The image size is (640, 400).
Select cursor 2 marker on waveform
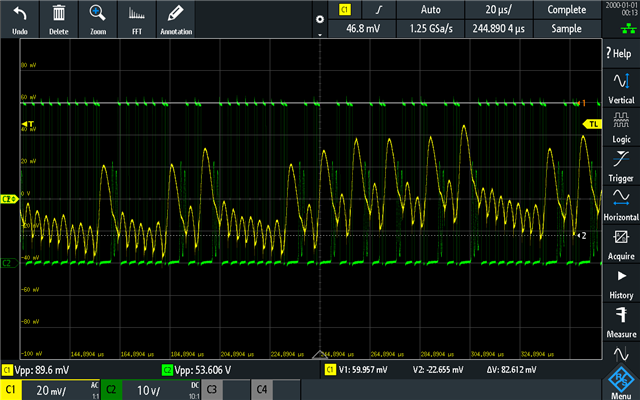[x=582, y=236]
